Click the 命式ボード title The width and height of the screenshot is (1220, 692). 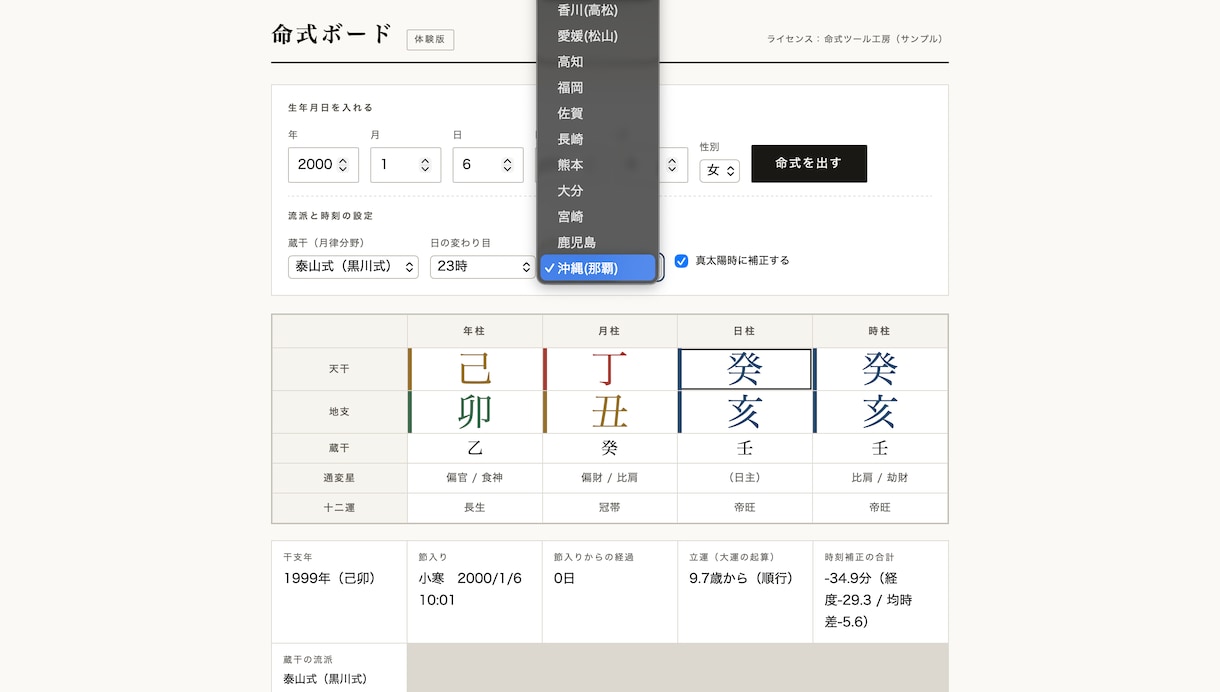tap(332, 34)
